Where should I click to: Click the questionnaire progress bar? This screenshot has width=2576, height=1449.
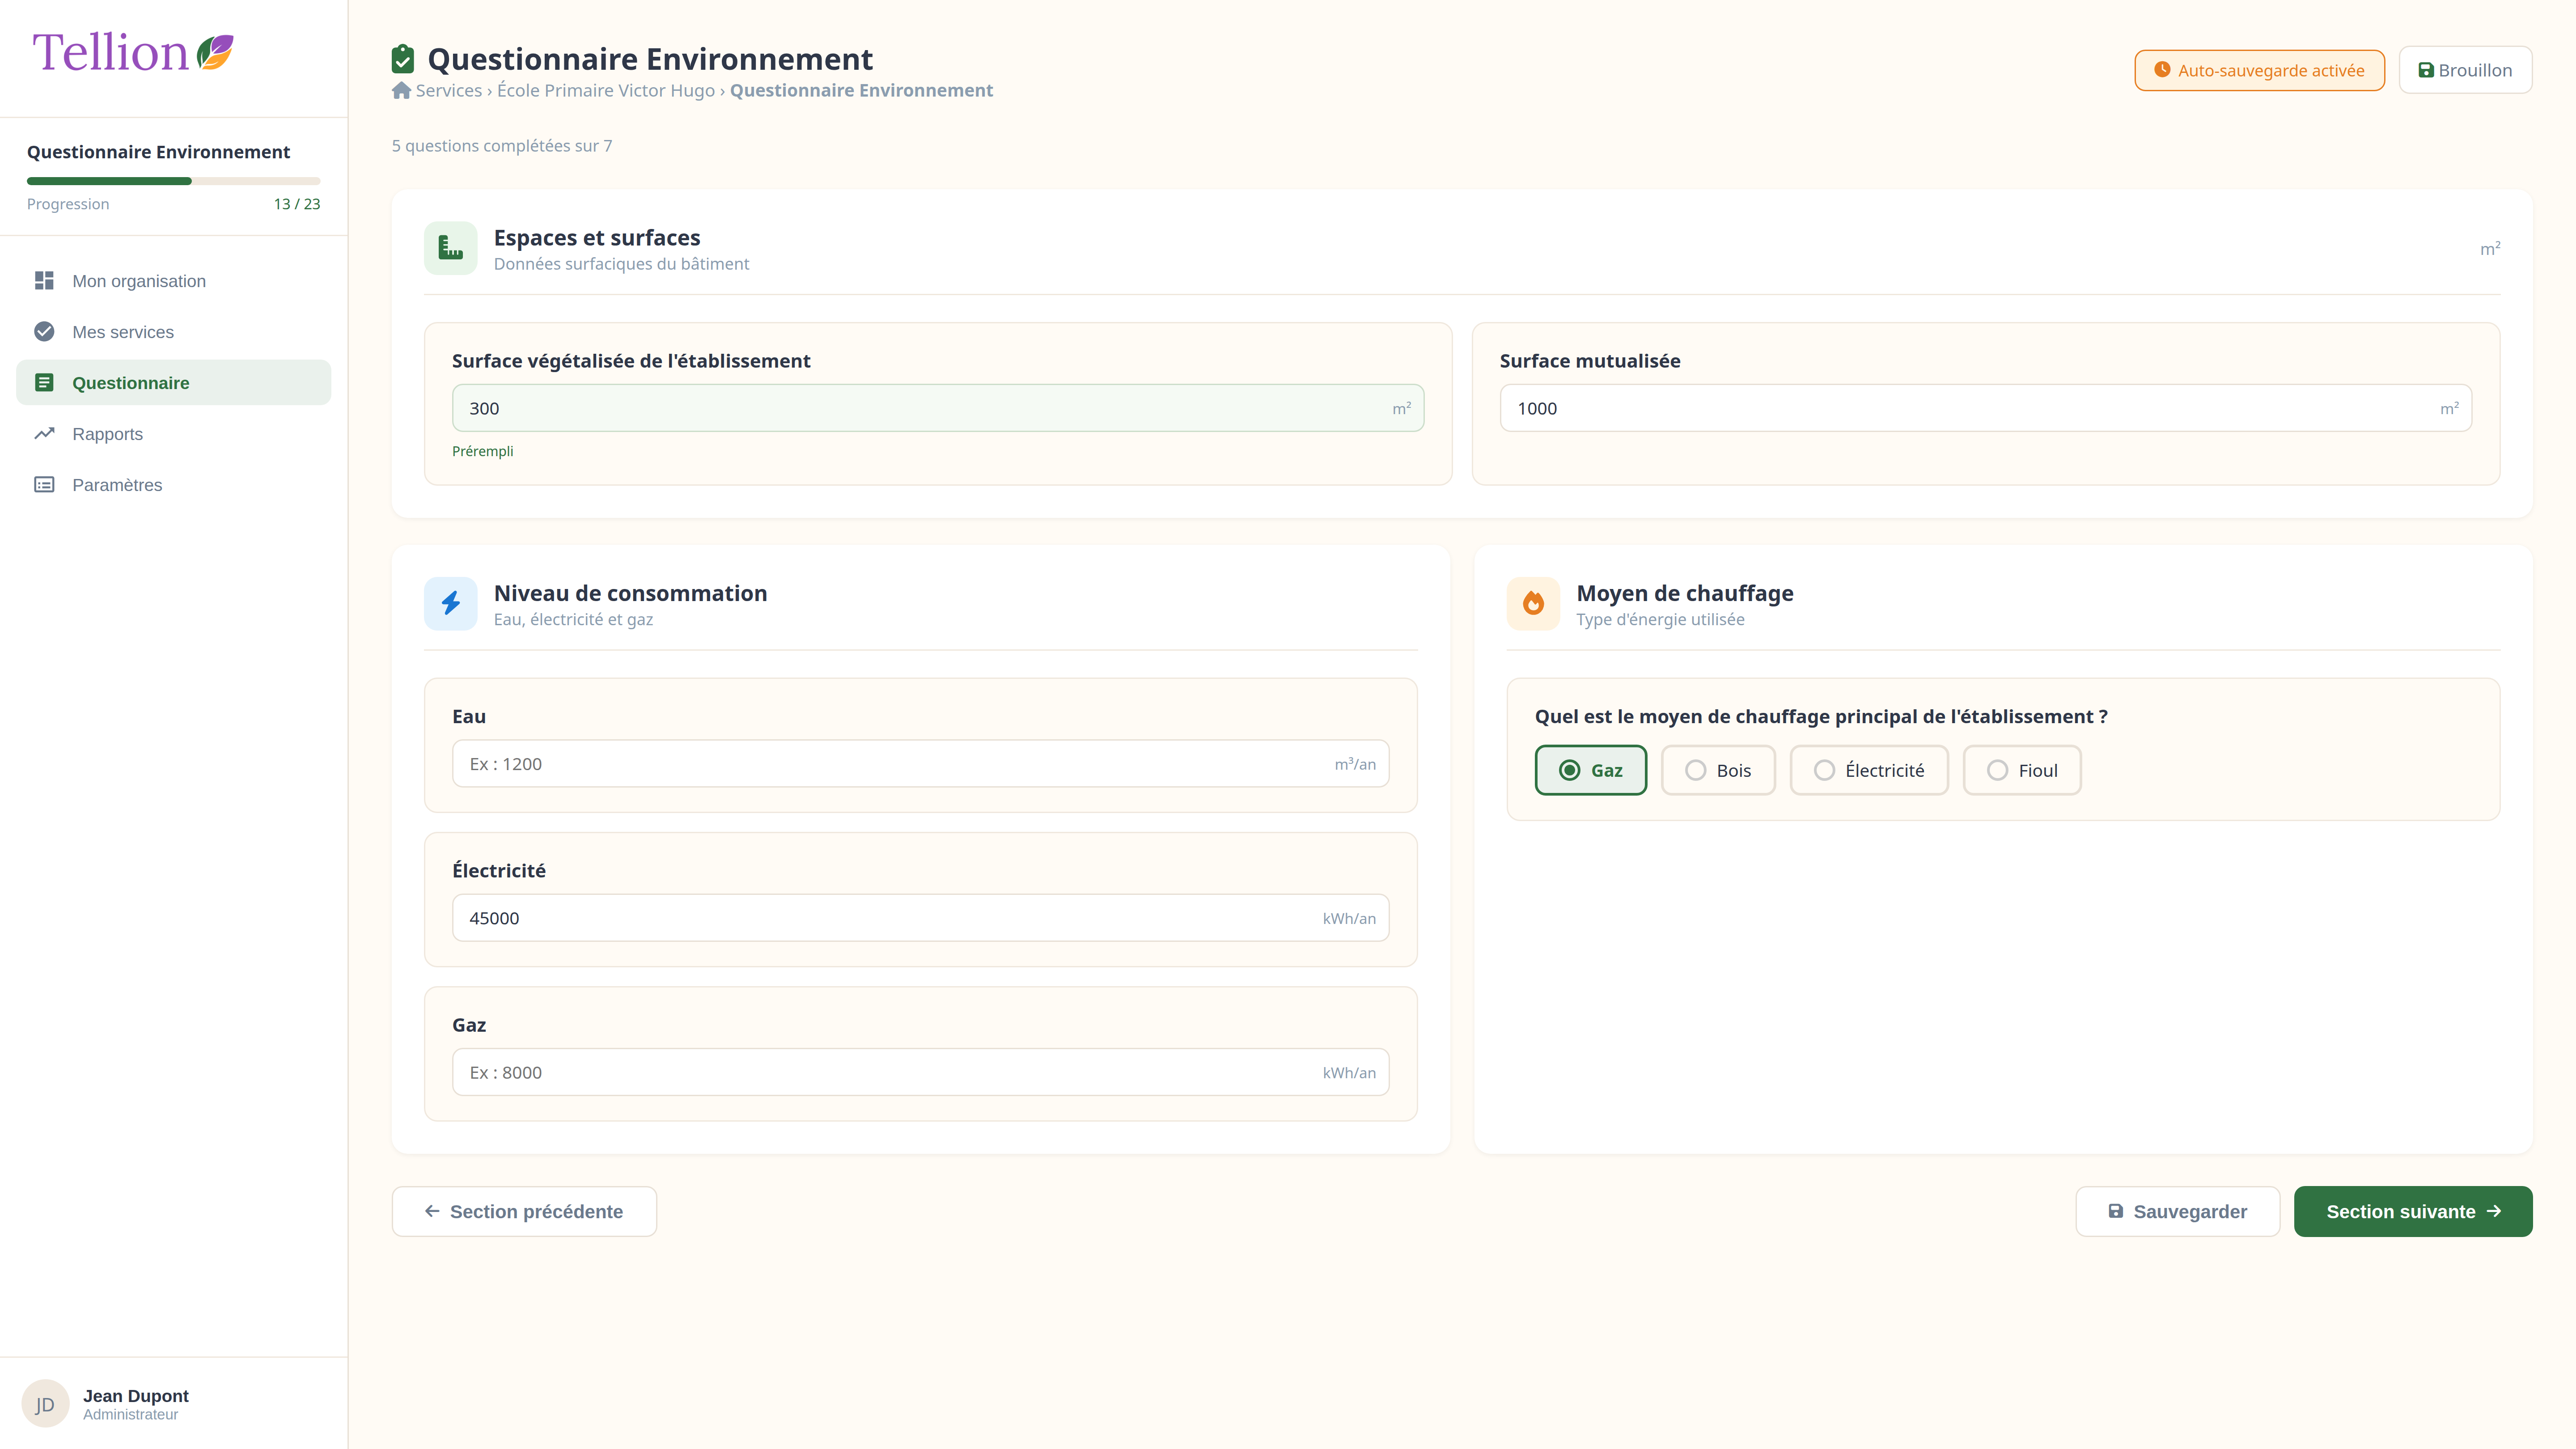pyautogui.click(x=173, y=181)
